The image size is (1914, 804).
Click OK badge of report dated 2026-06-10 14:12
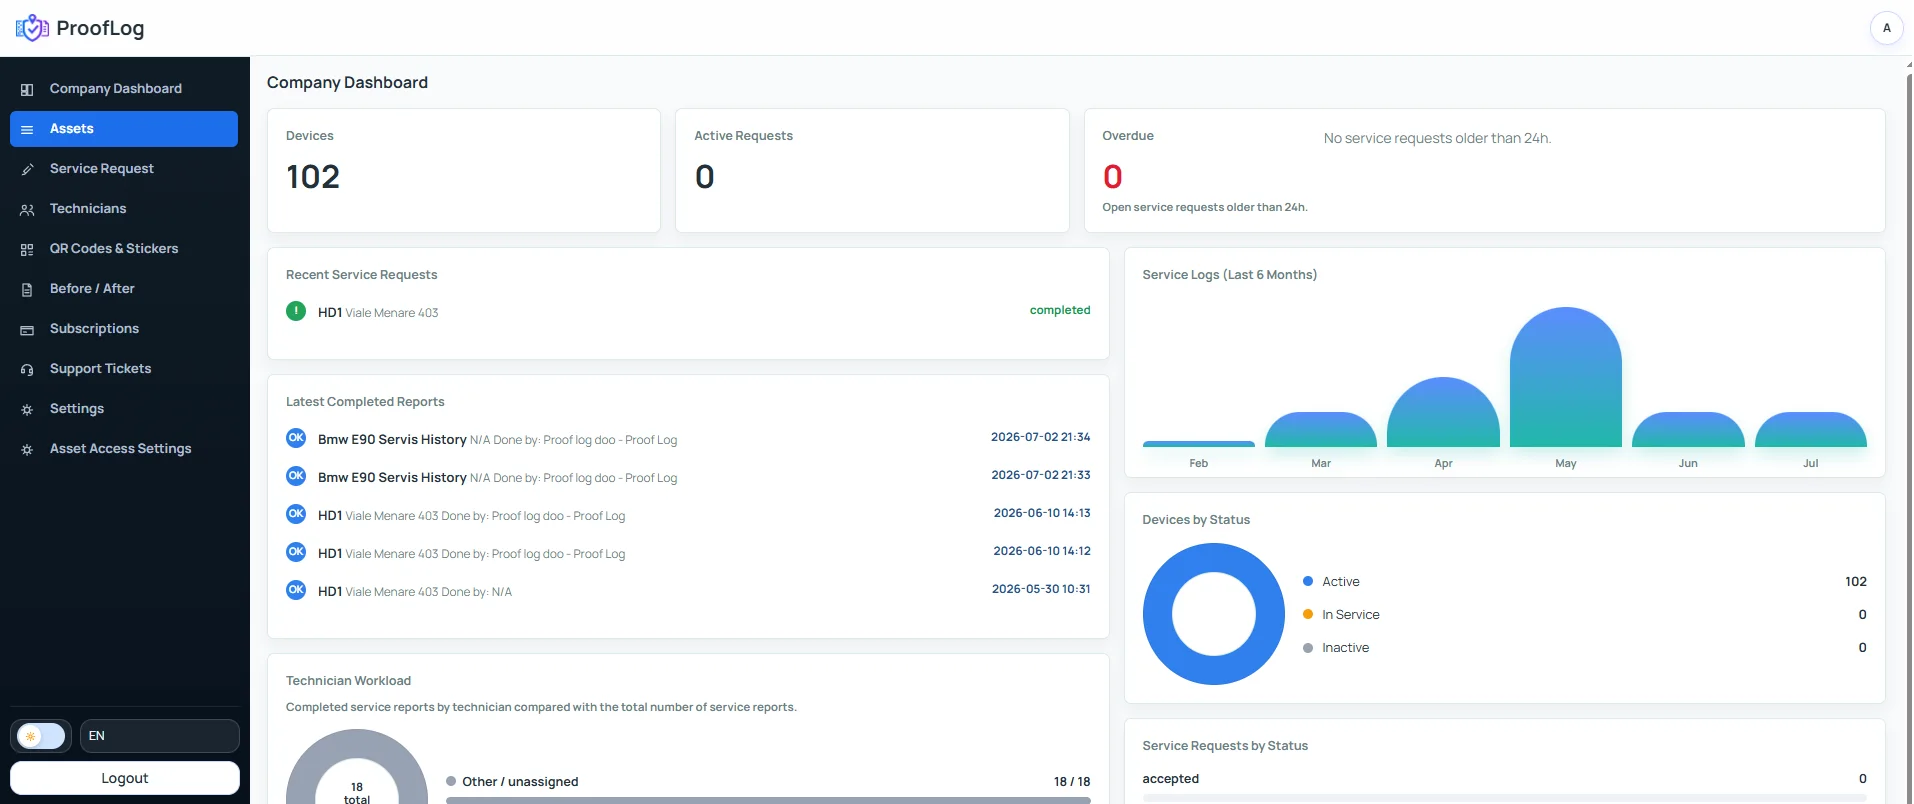[x=296, y=551]
